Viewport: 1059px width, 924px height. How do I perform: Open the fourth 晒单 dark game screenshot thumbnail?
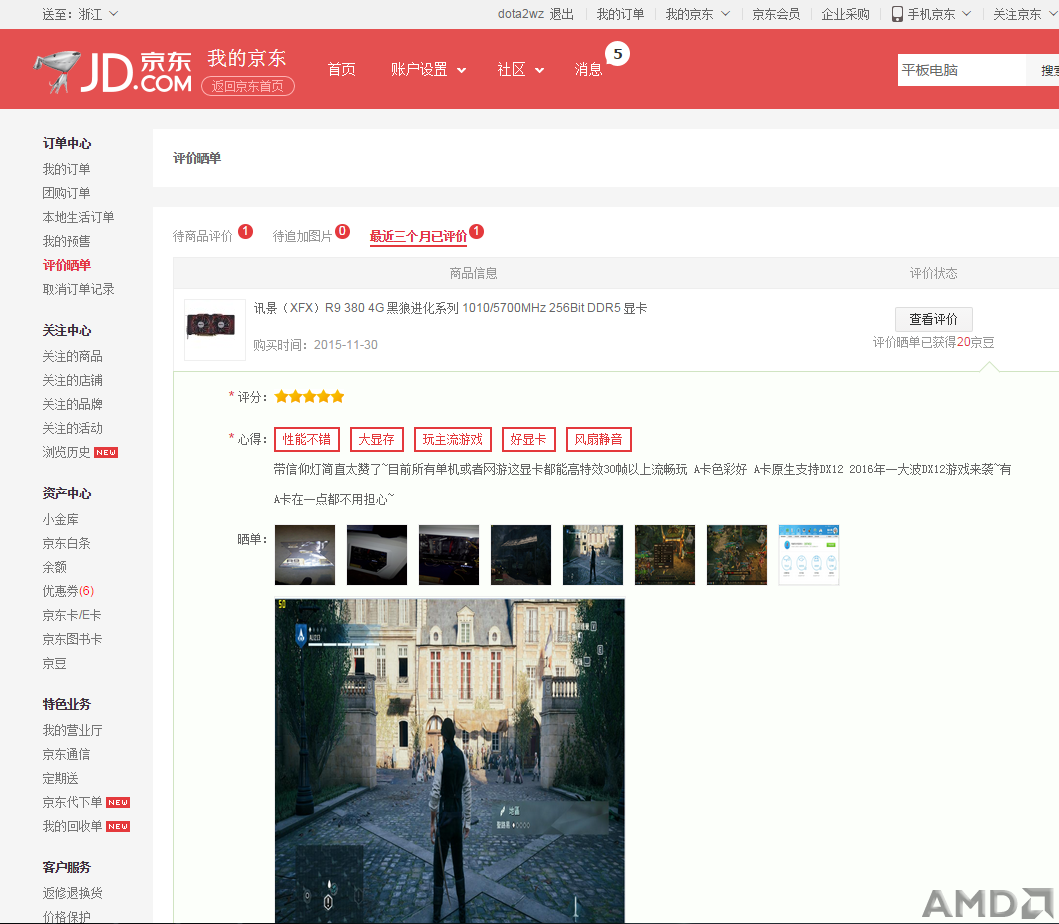tap(521, 555)
